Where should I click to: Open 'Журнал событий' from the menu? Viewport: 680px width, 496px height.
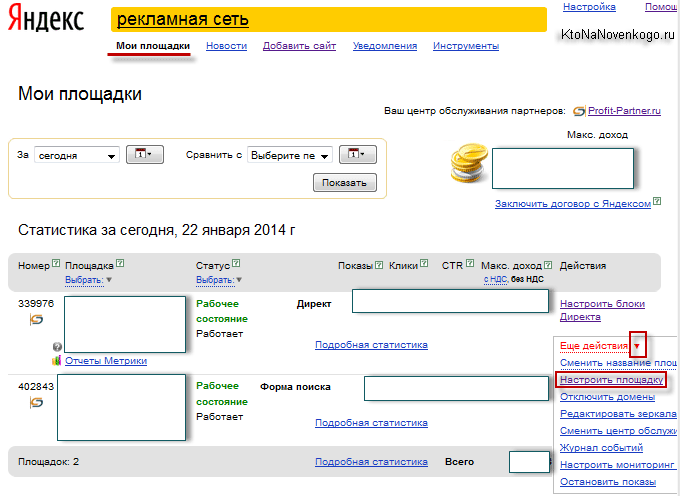(601, 447)
